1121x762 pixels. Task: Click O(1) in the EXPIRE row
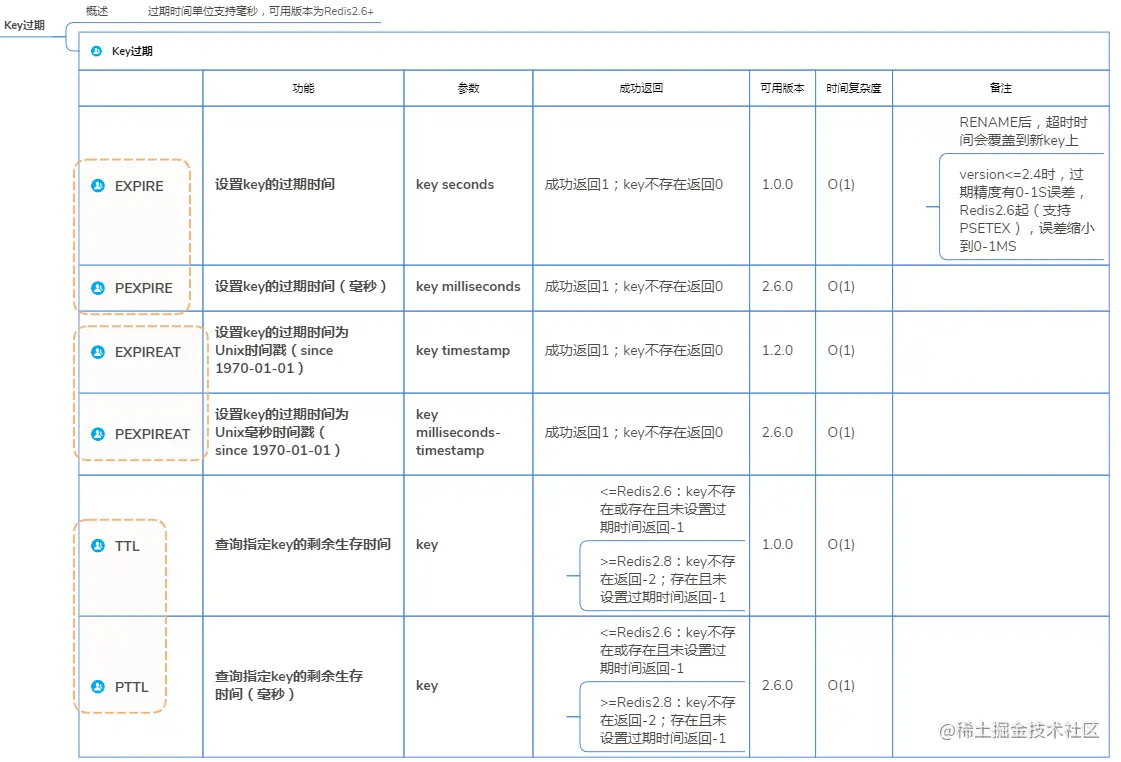click(841, 184)
